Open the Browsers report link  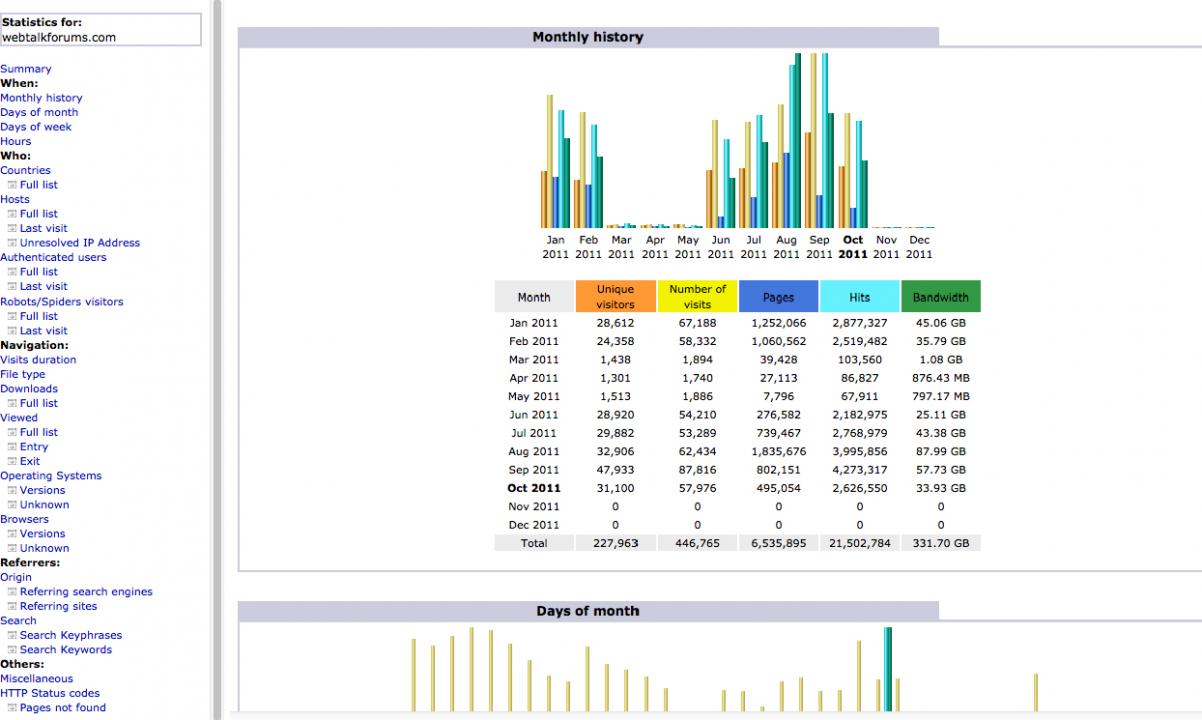(x=24, y=519)
